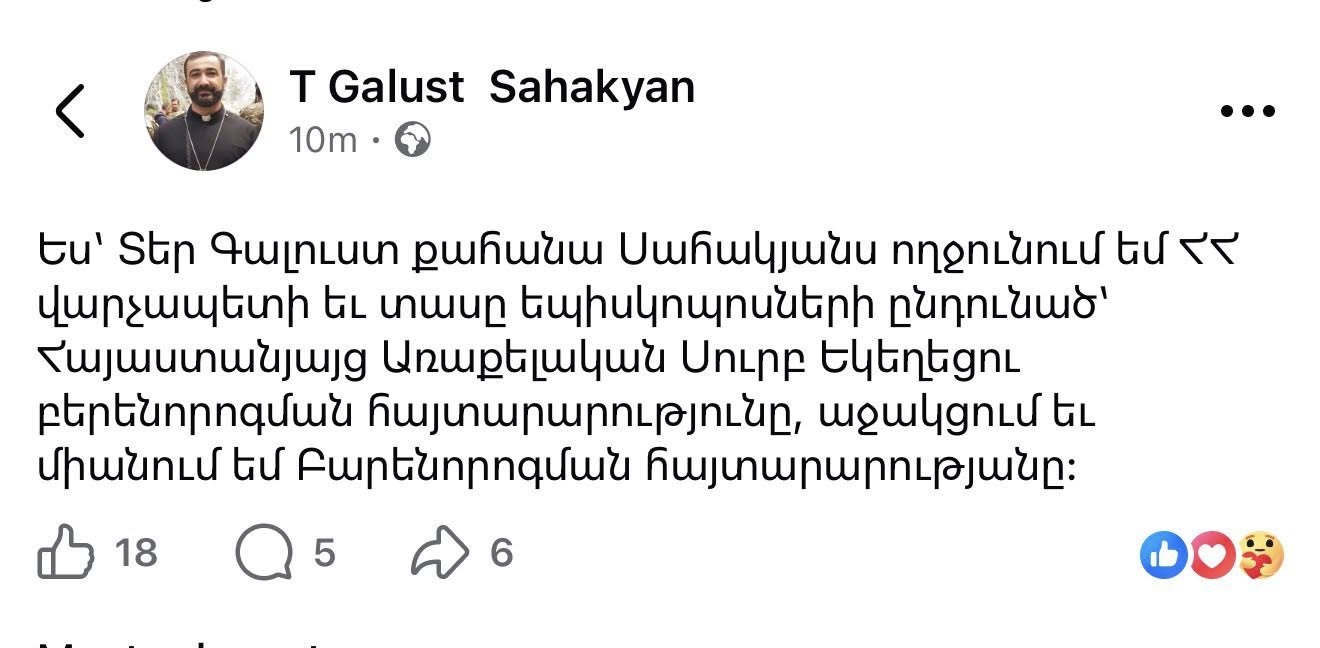The height and width of the screenshot is (648, 1320).
Task: Open T Galust Sahakyan's profile picture
Action: point(205,110)
